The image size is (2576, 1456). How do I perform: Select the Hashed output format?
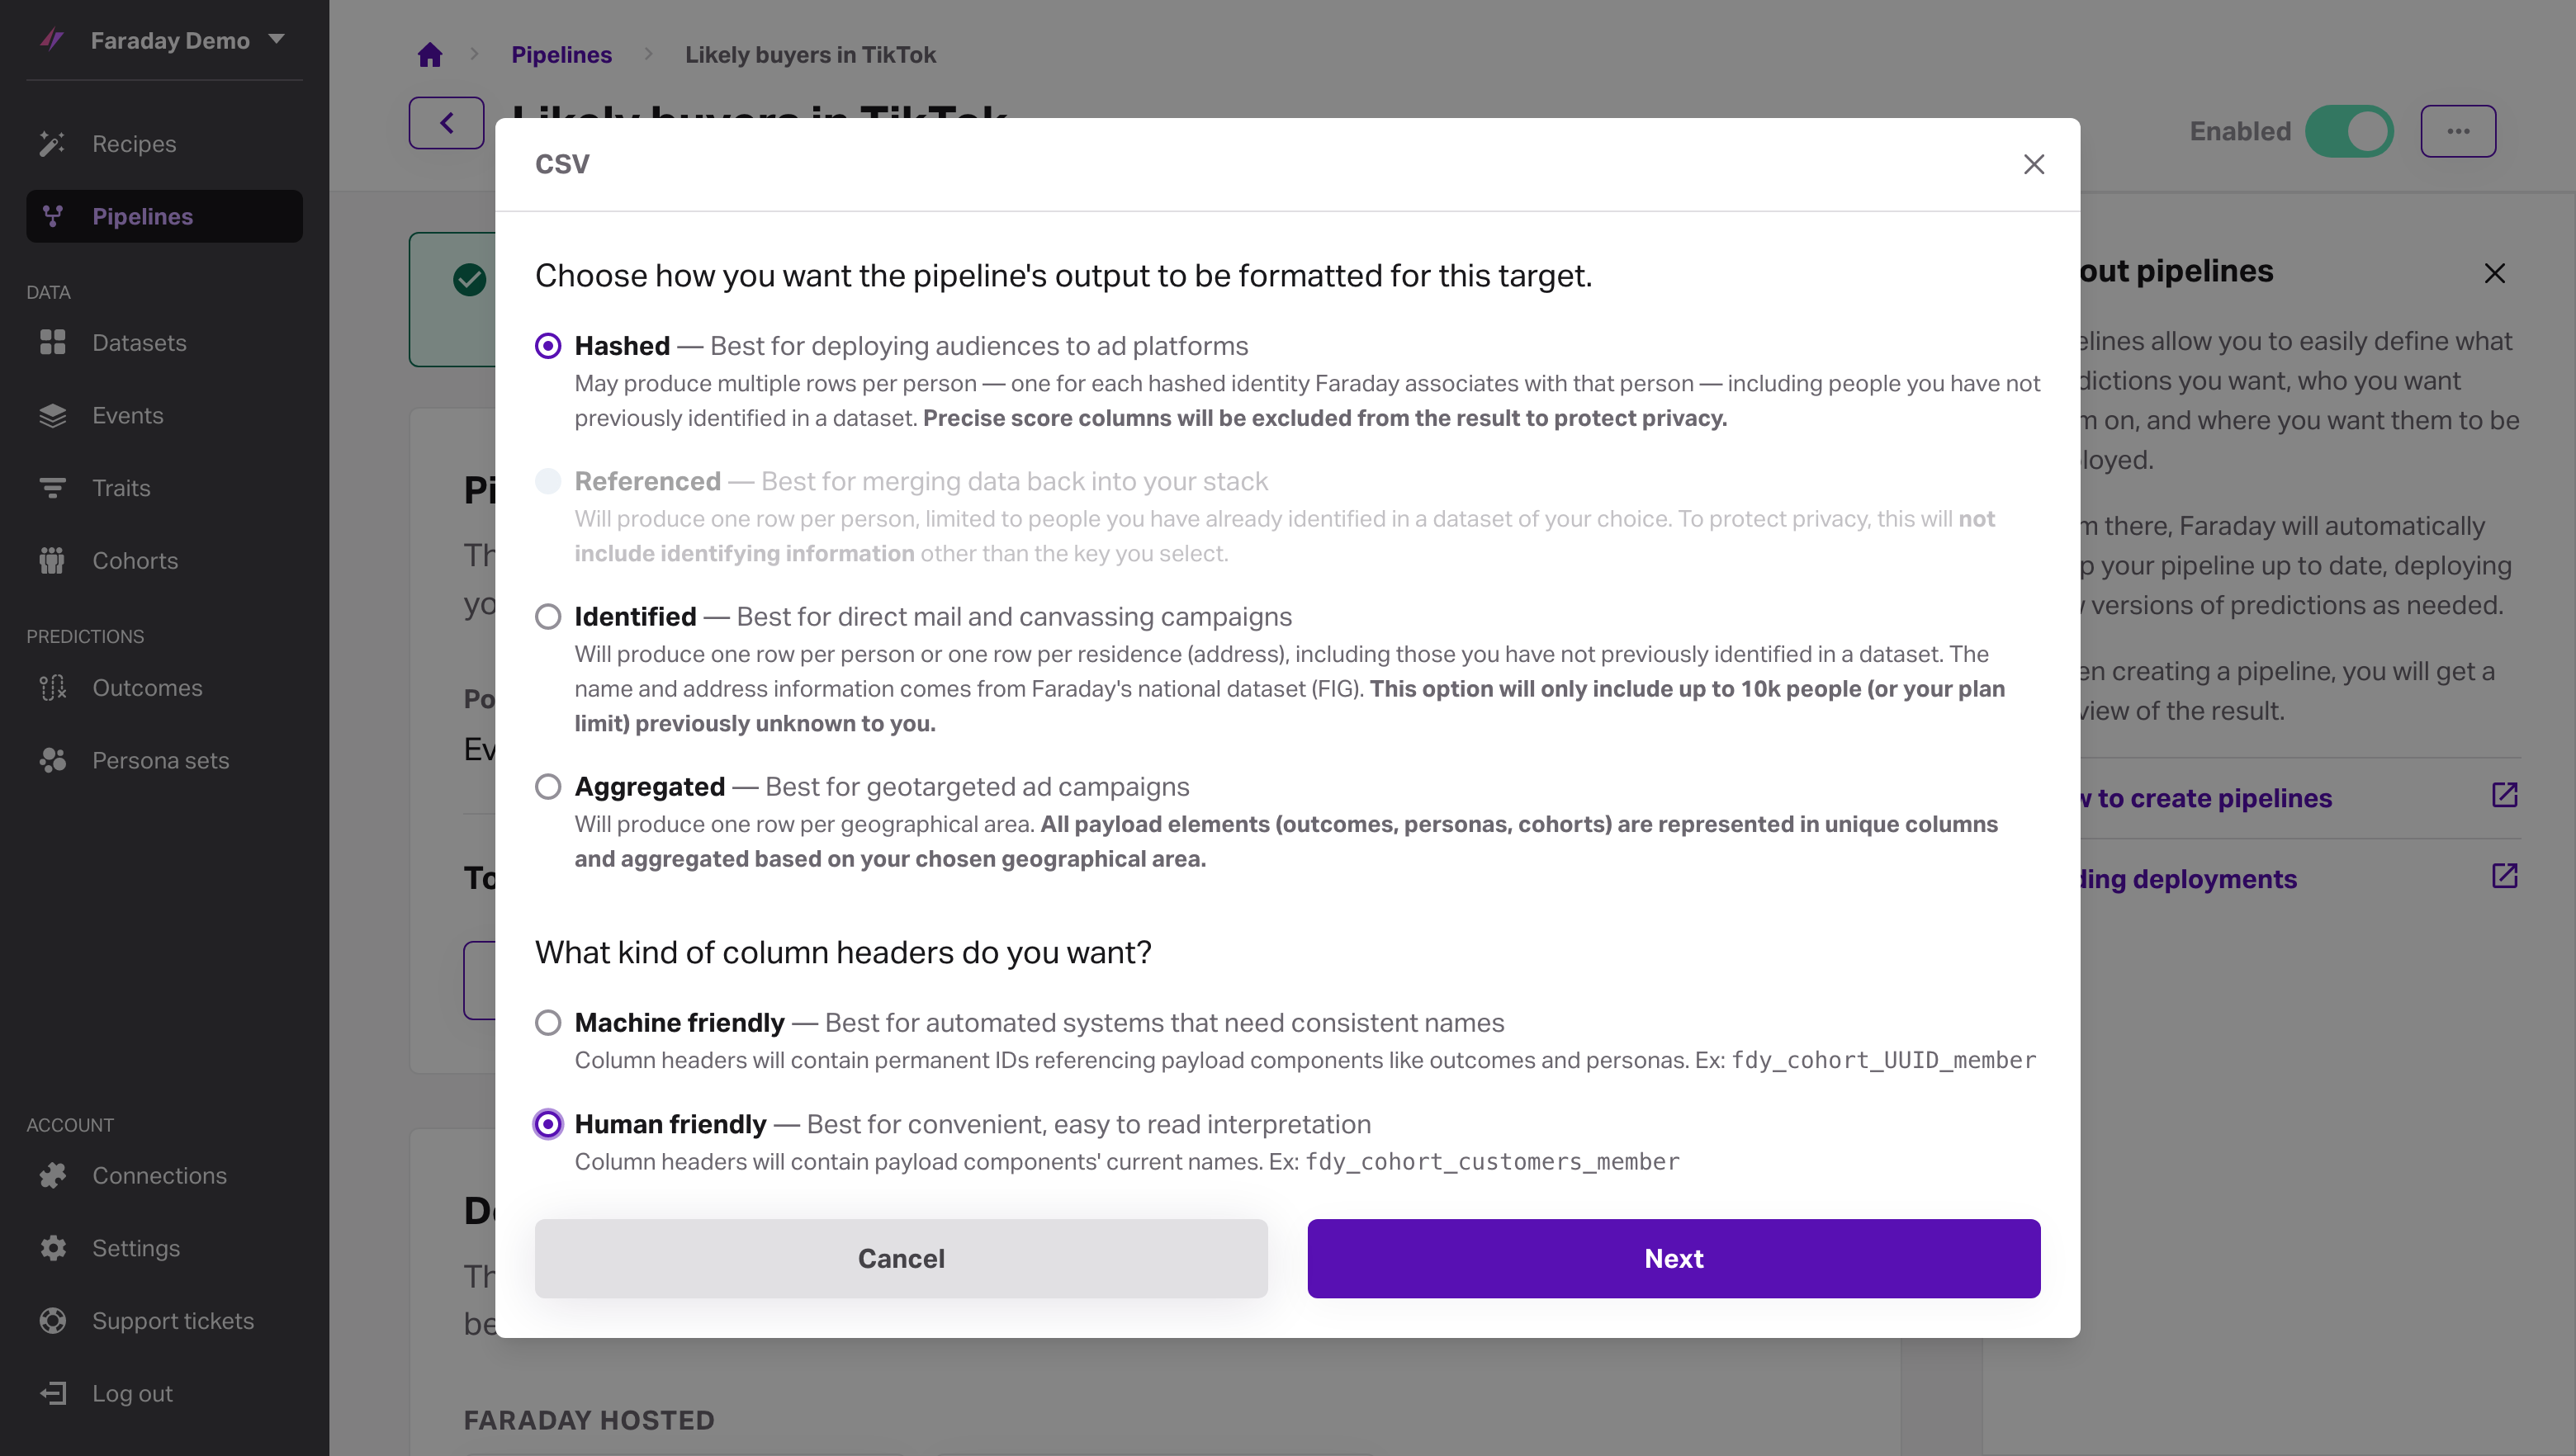point(548,346)
